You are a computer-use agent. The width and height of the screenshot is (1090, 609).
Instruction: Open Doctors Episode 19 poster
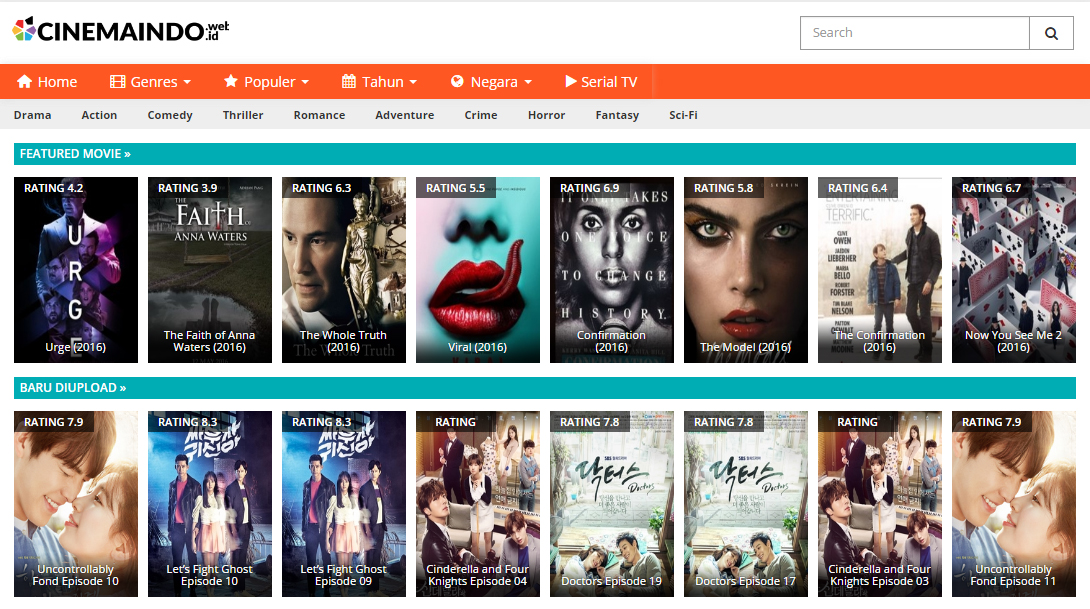[612, 504]
